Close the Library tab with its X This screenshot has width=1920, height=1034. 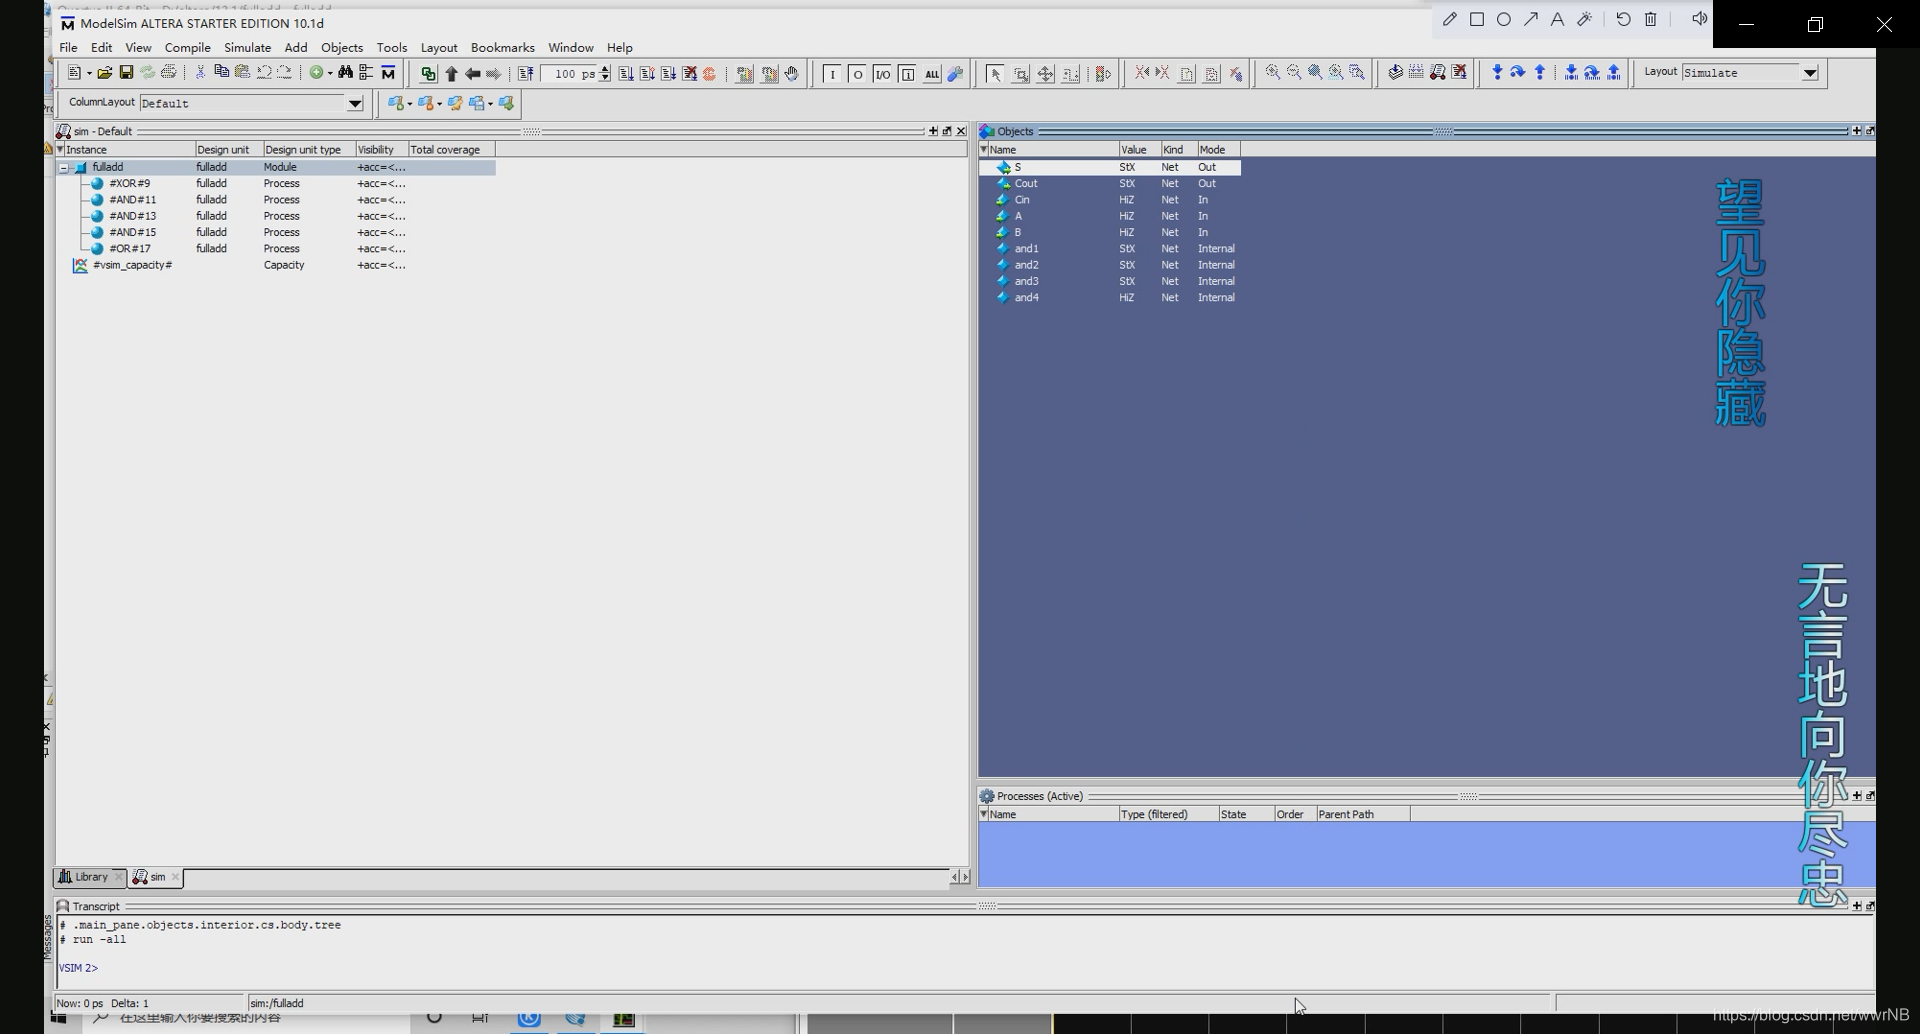(x=118, y=877)
